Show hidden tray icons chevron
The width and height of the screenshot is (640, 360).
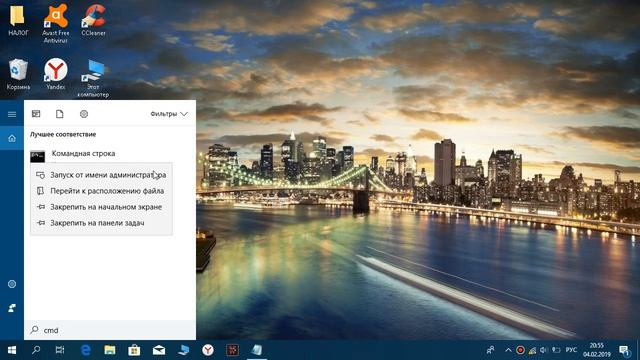point(508,350)
